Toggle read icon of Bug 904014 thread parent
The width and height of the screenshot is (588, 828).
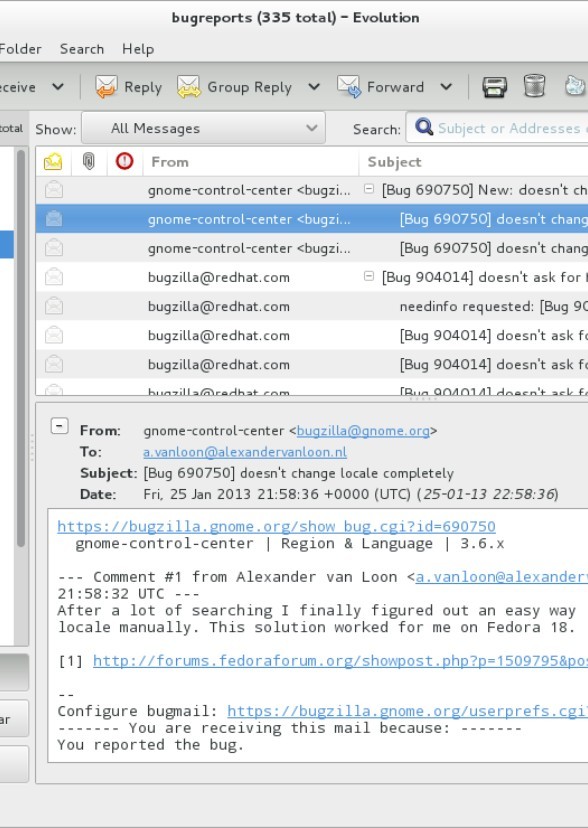tap(54, 277)
